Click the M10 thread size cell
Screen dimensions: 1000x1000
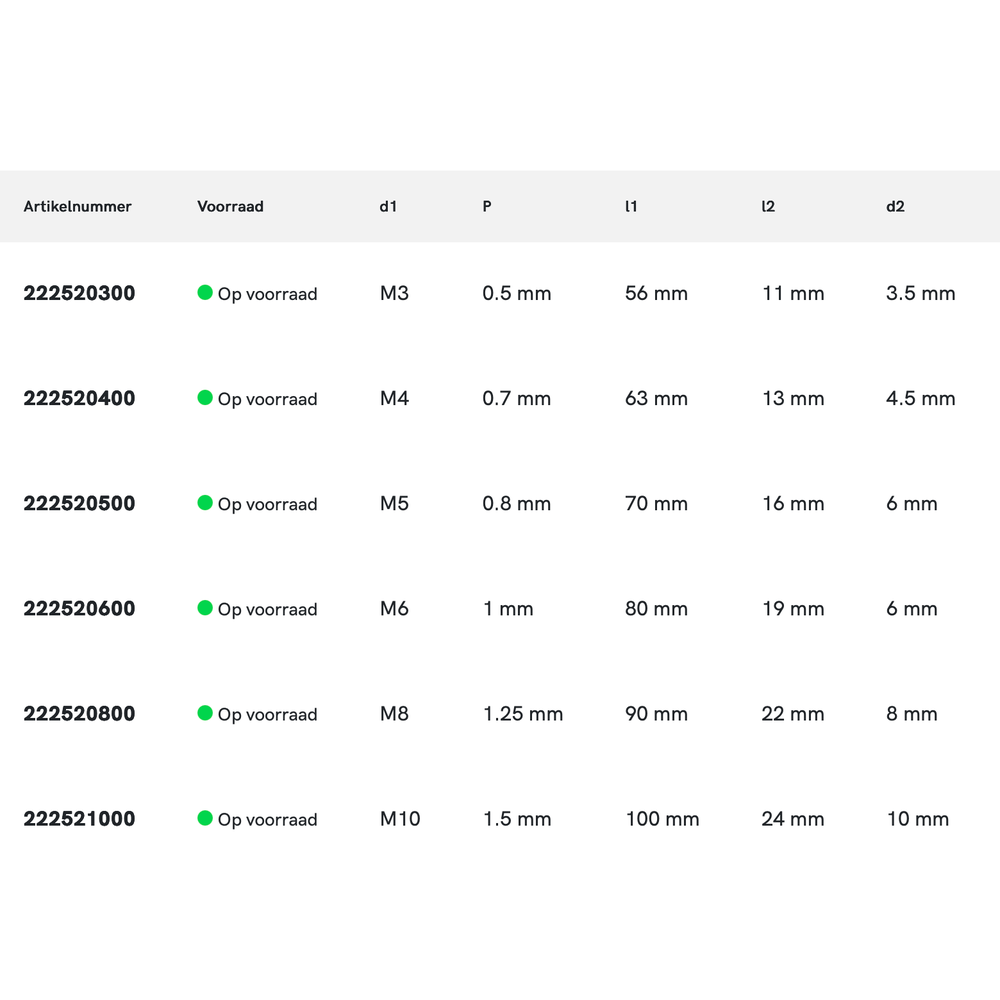400,819
